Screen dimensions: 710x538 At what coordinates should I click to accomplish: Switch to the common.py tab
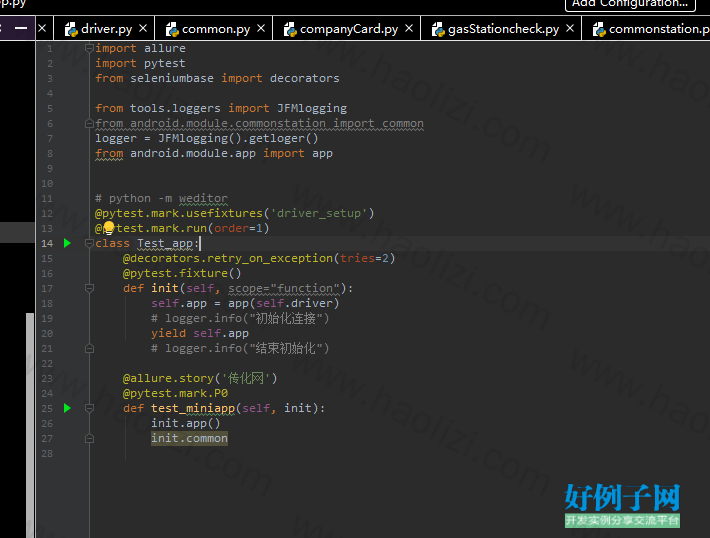(x=216, y=29)
